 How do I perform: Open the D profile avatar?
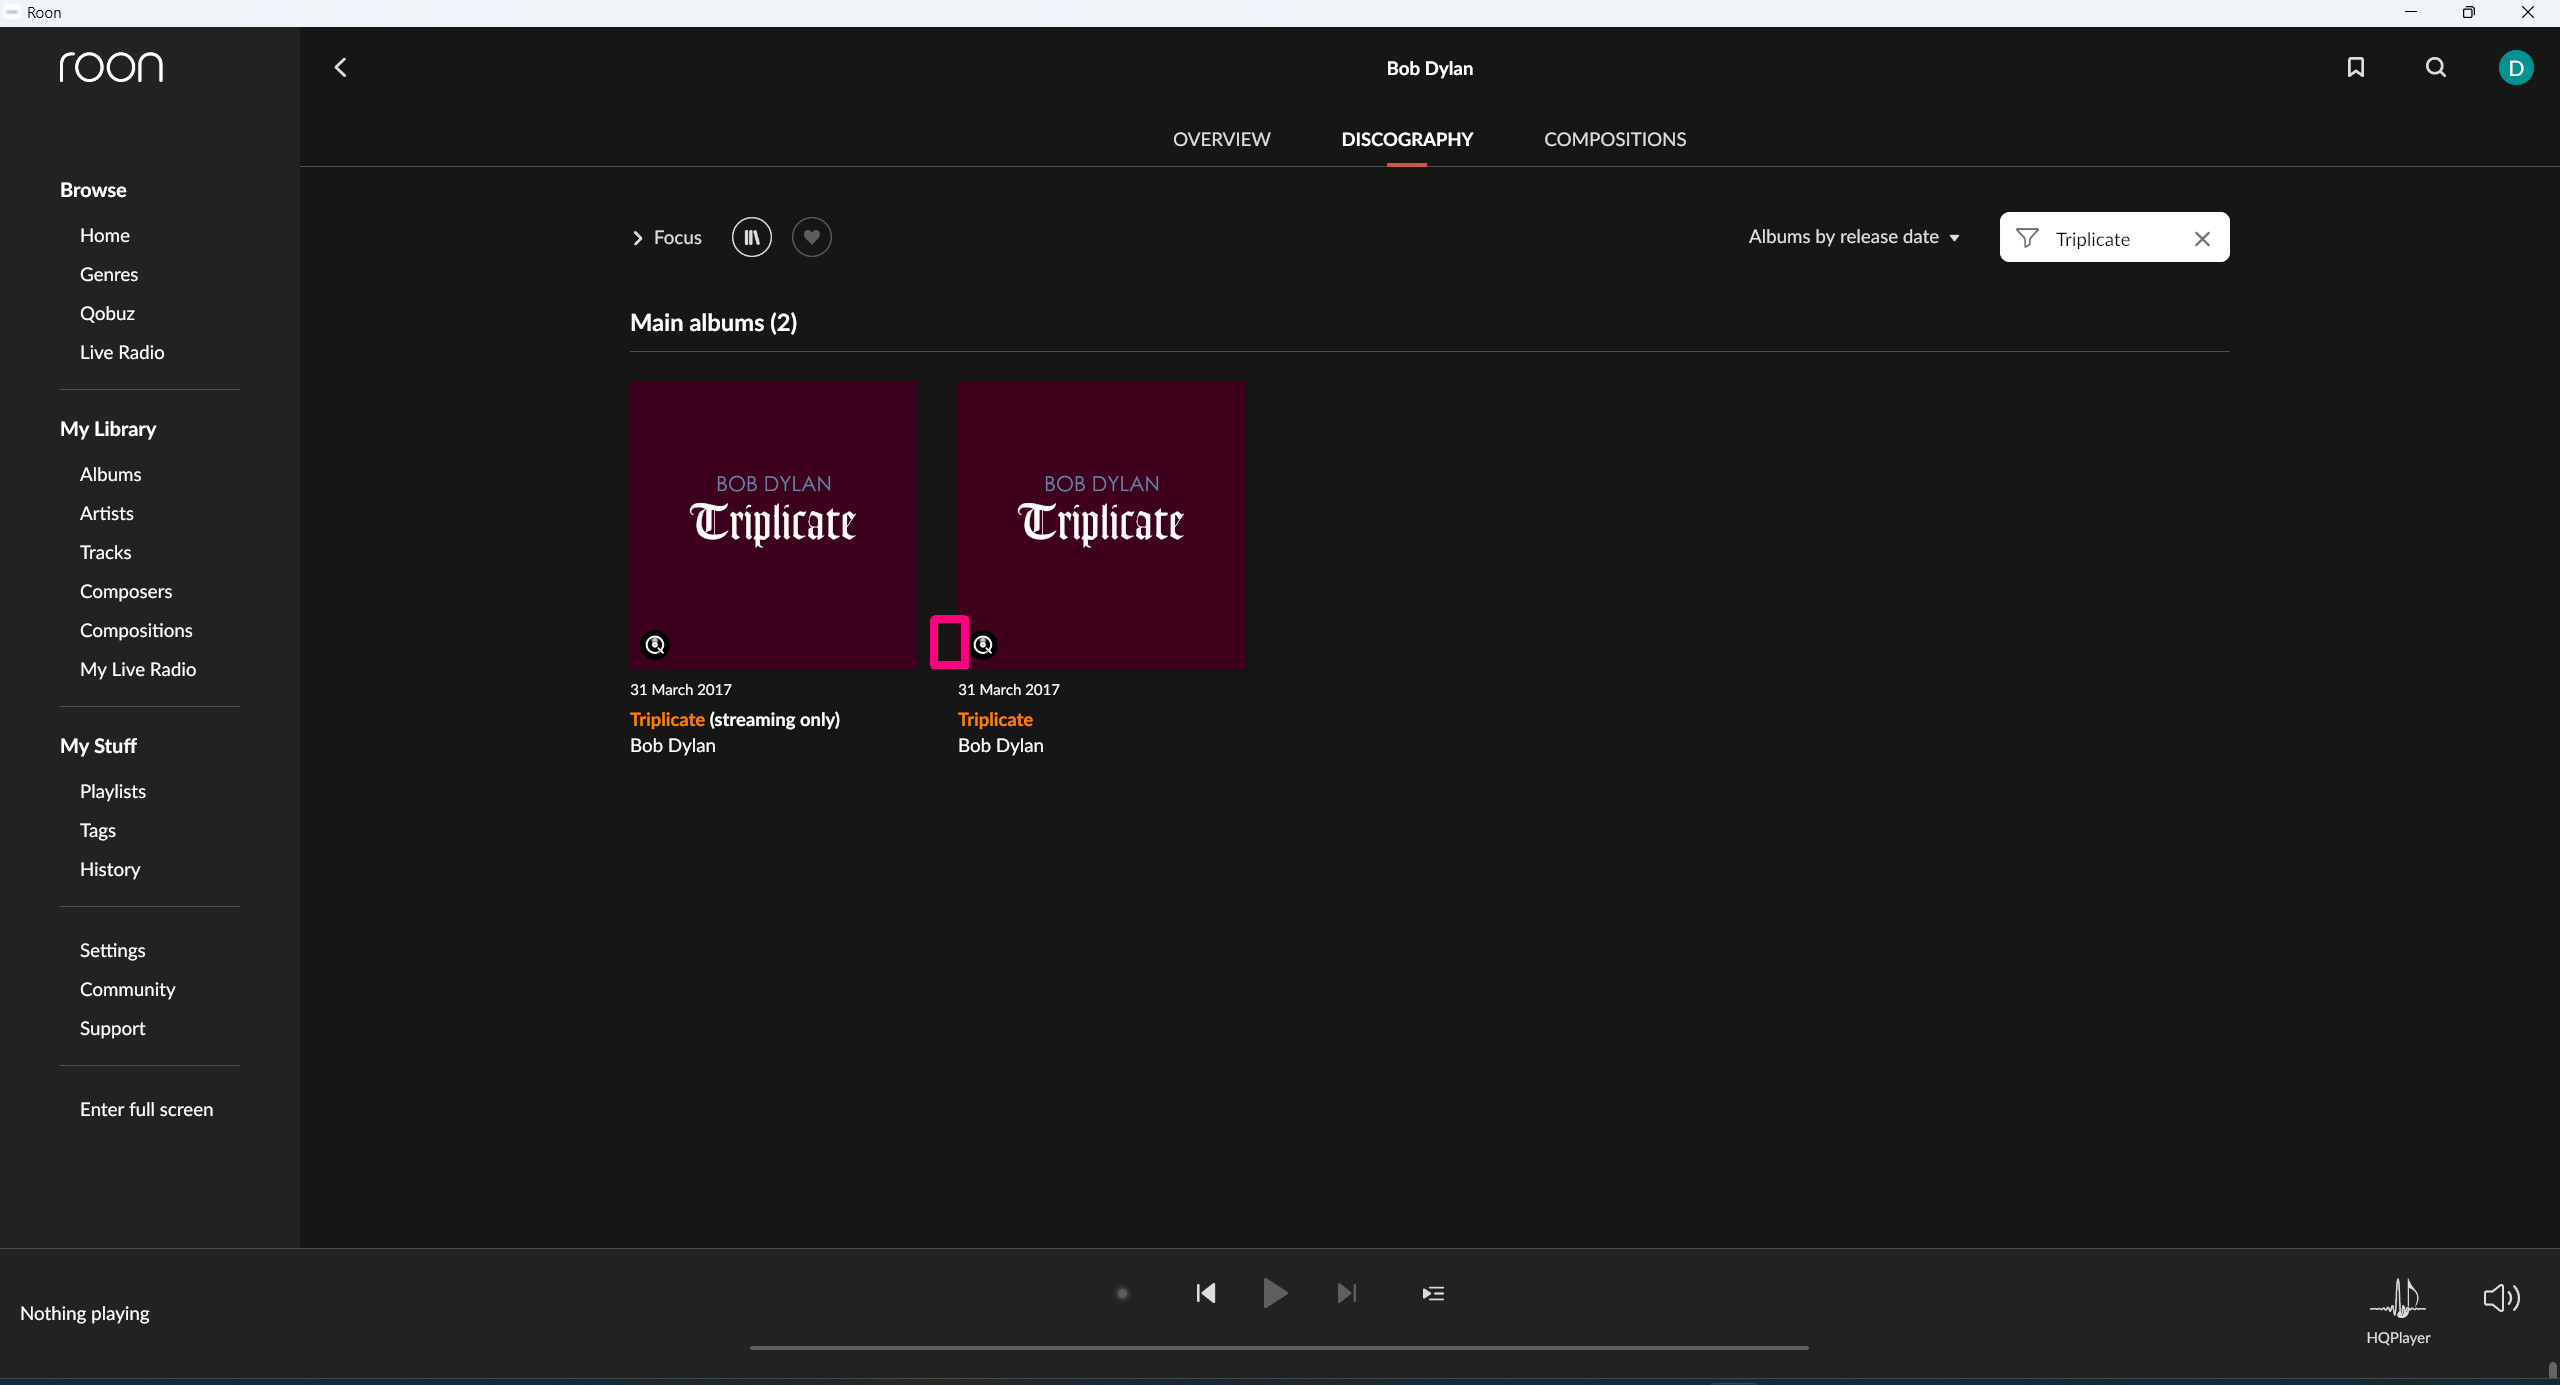pos(2515,68)
